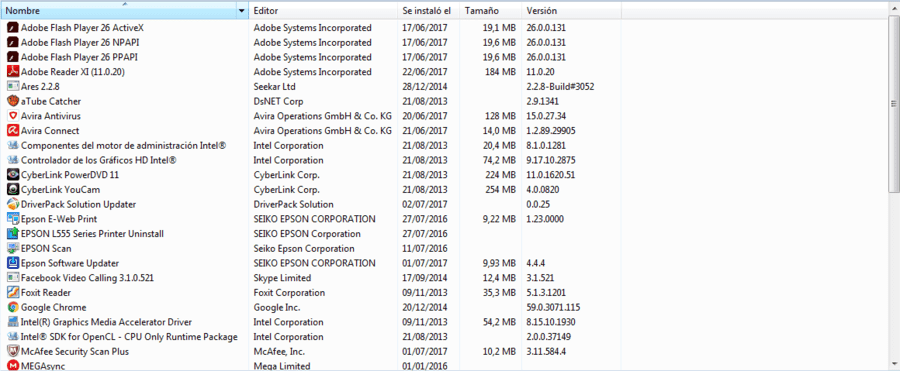The width and height of the screenshot is (900, 371).
Task: Click the DriverPack Solution editor cell
Action: tap(293, 204)
